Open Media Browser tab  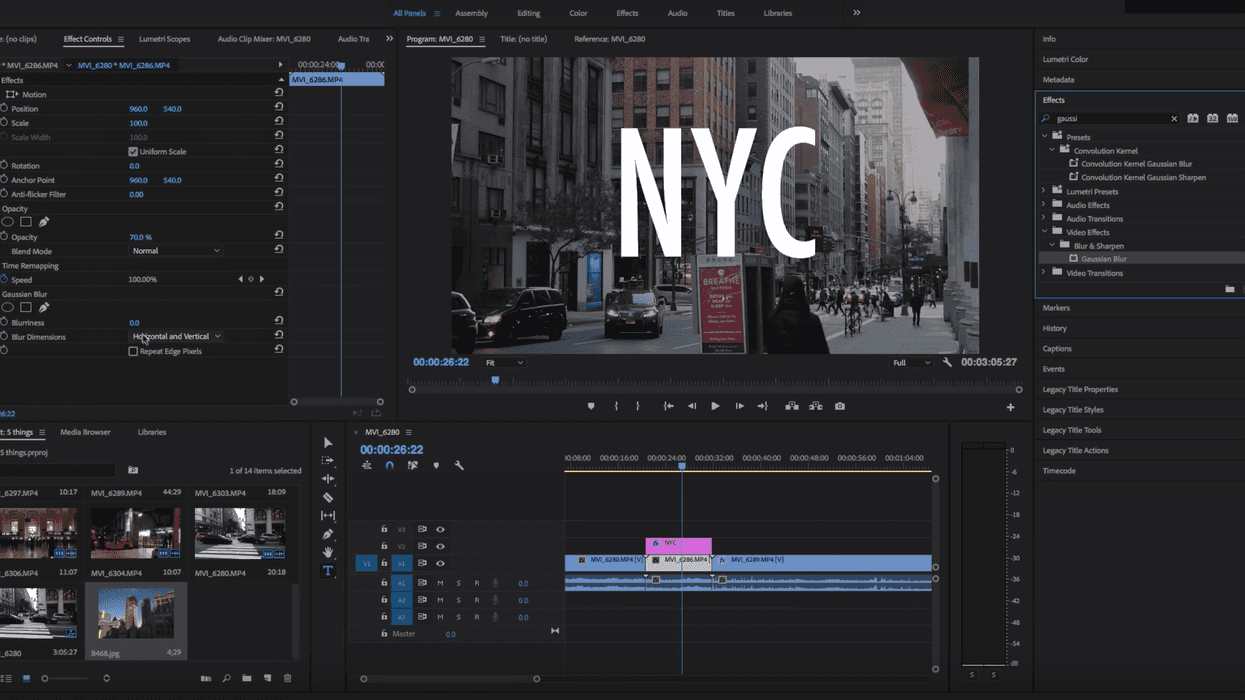(85, 432)
